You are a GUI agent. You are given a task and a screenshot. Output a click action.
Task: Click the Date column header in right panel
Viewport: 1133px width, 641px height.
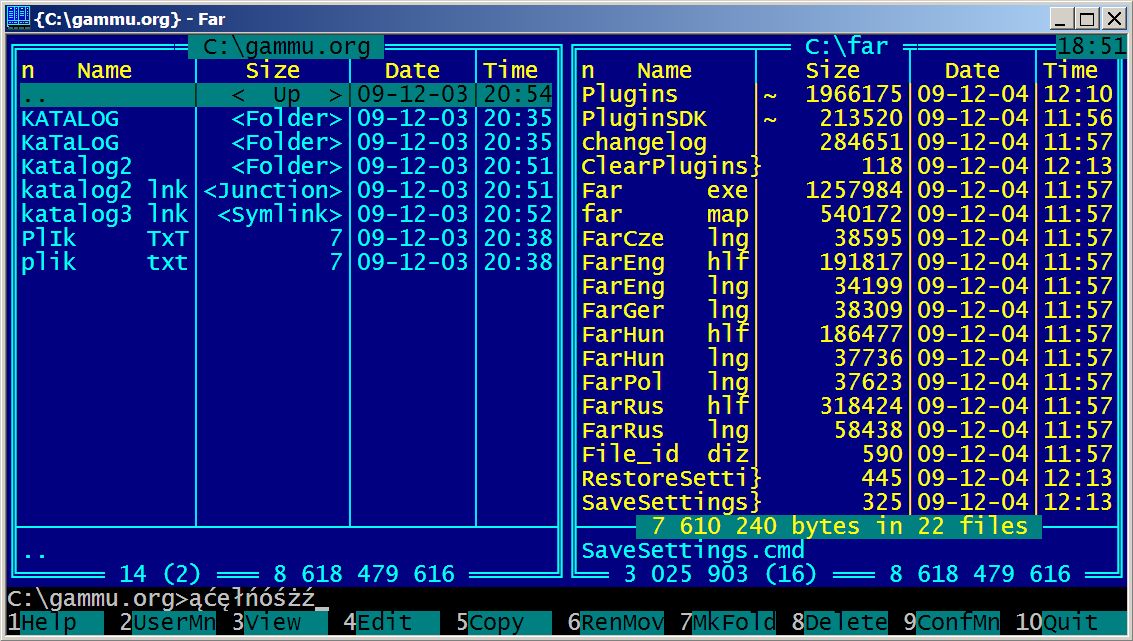point(973,71)
